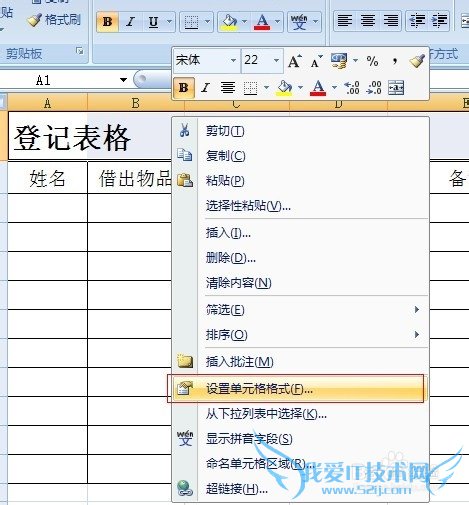
Task: Increase font size in mini toolbar
Action: tap(295, 62)
